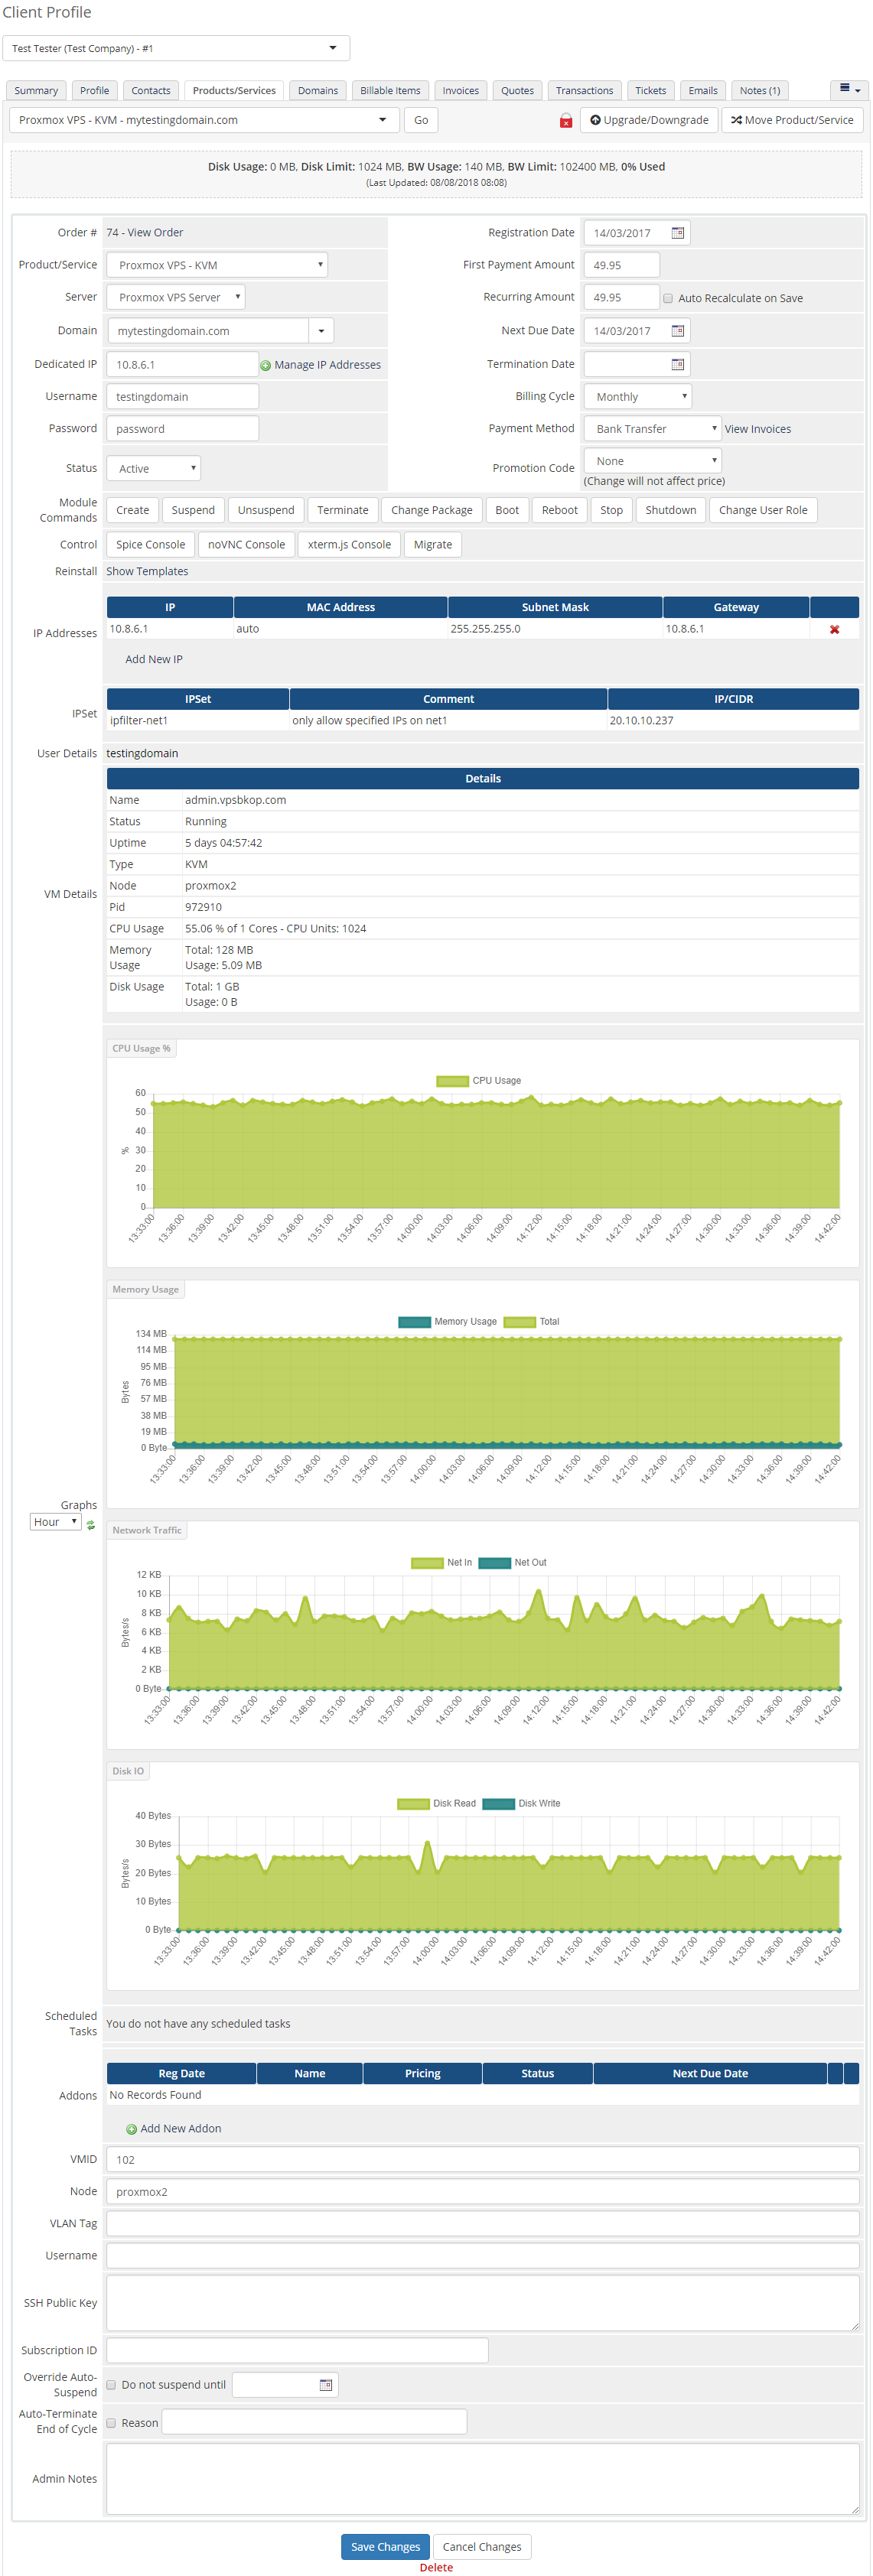The width and height of the screenshot is (873, 2576).
Task: Open Termination Date calendar icon
Action: click(x=678, y=365)
